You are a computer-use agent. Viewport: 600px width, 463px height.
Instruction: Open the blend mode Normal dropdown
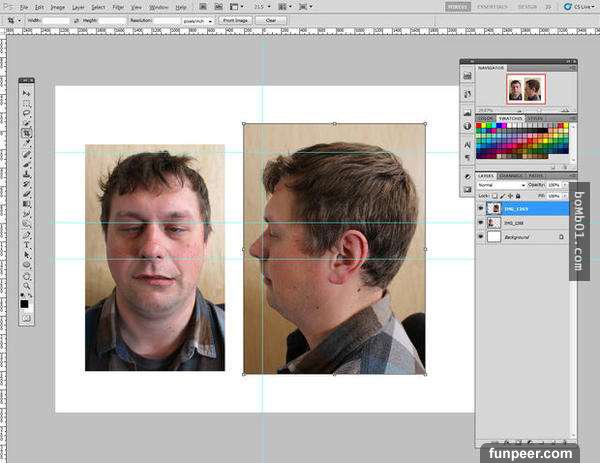[501, 185]
